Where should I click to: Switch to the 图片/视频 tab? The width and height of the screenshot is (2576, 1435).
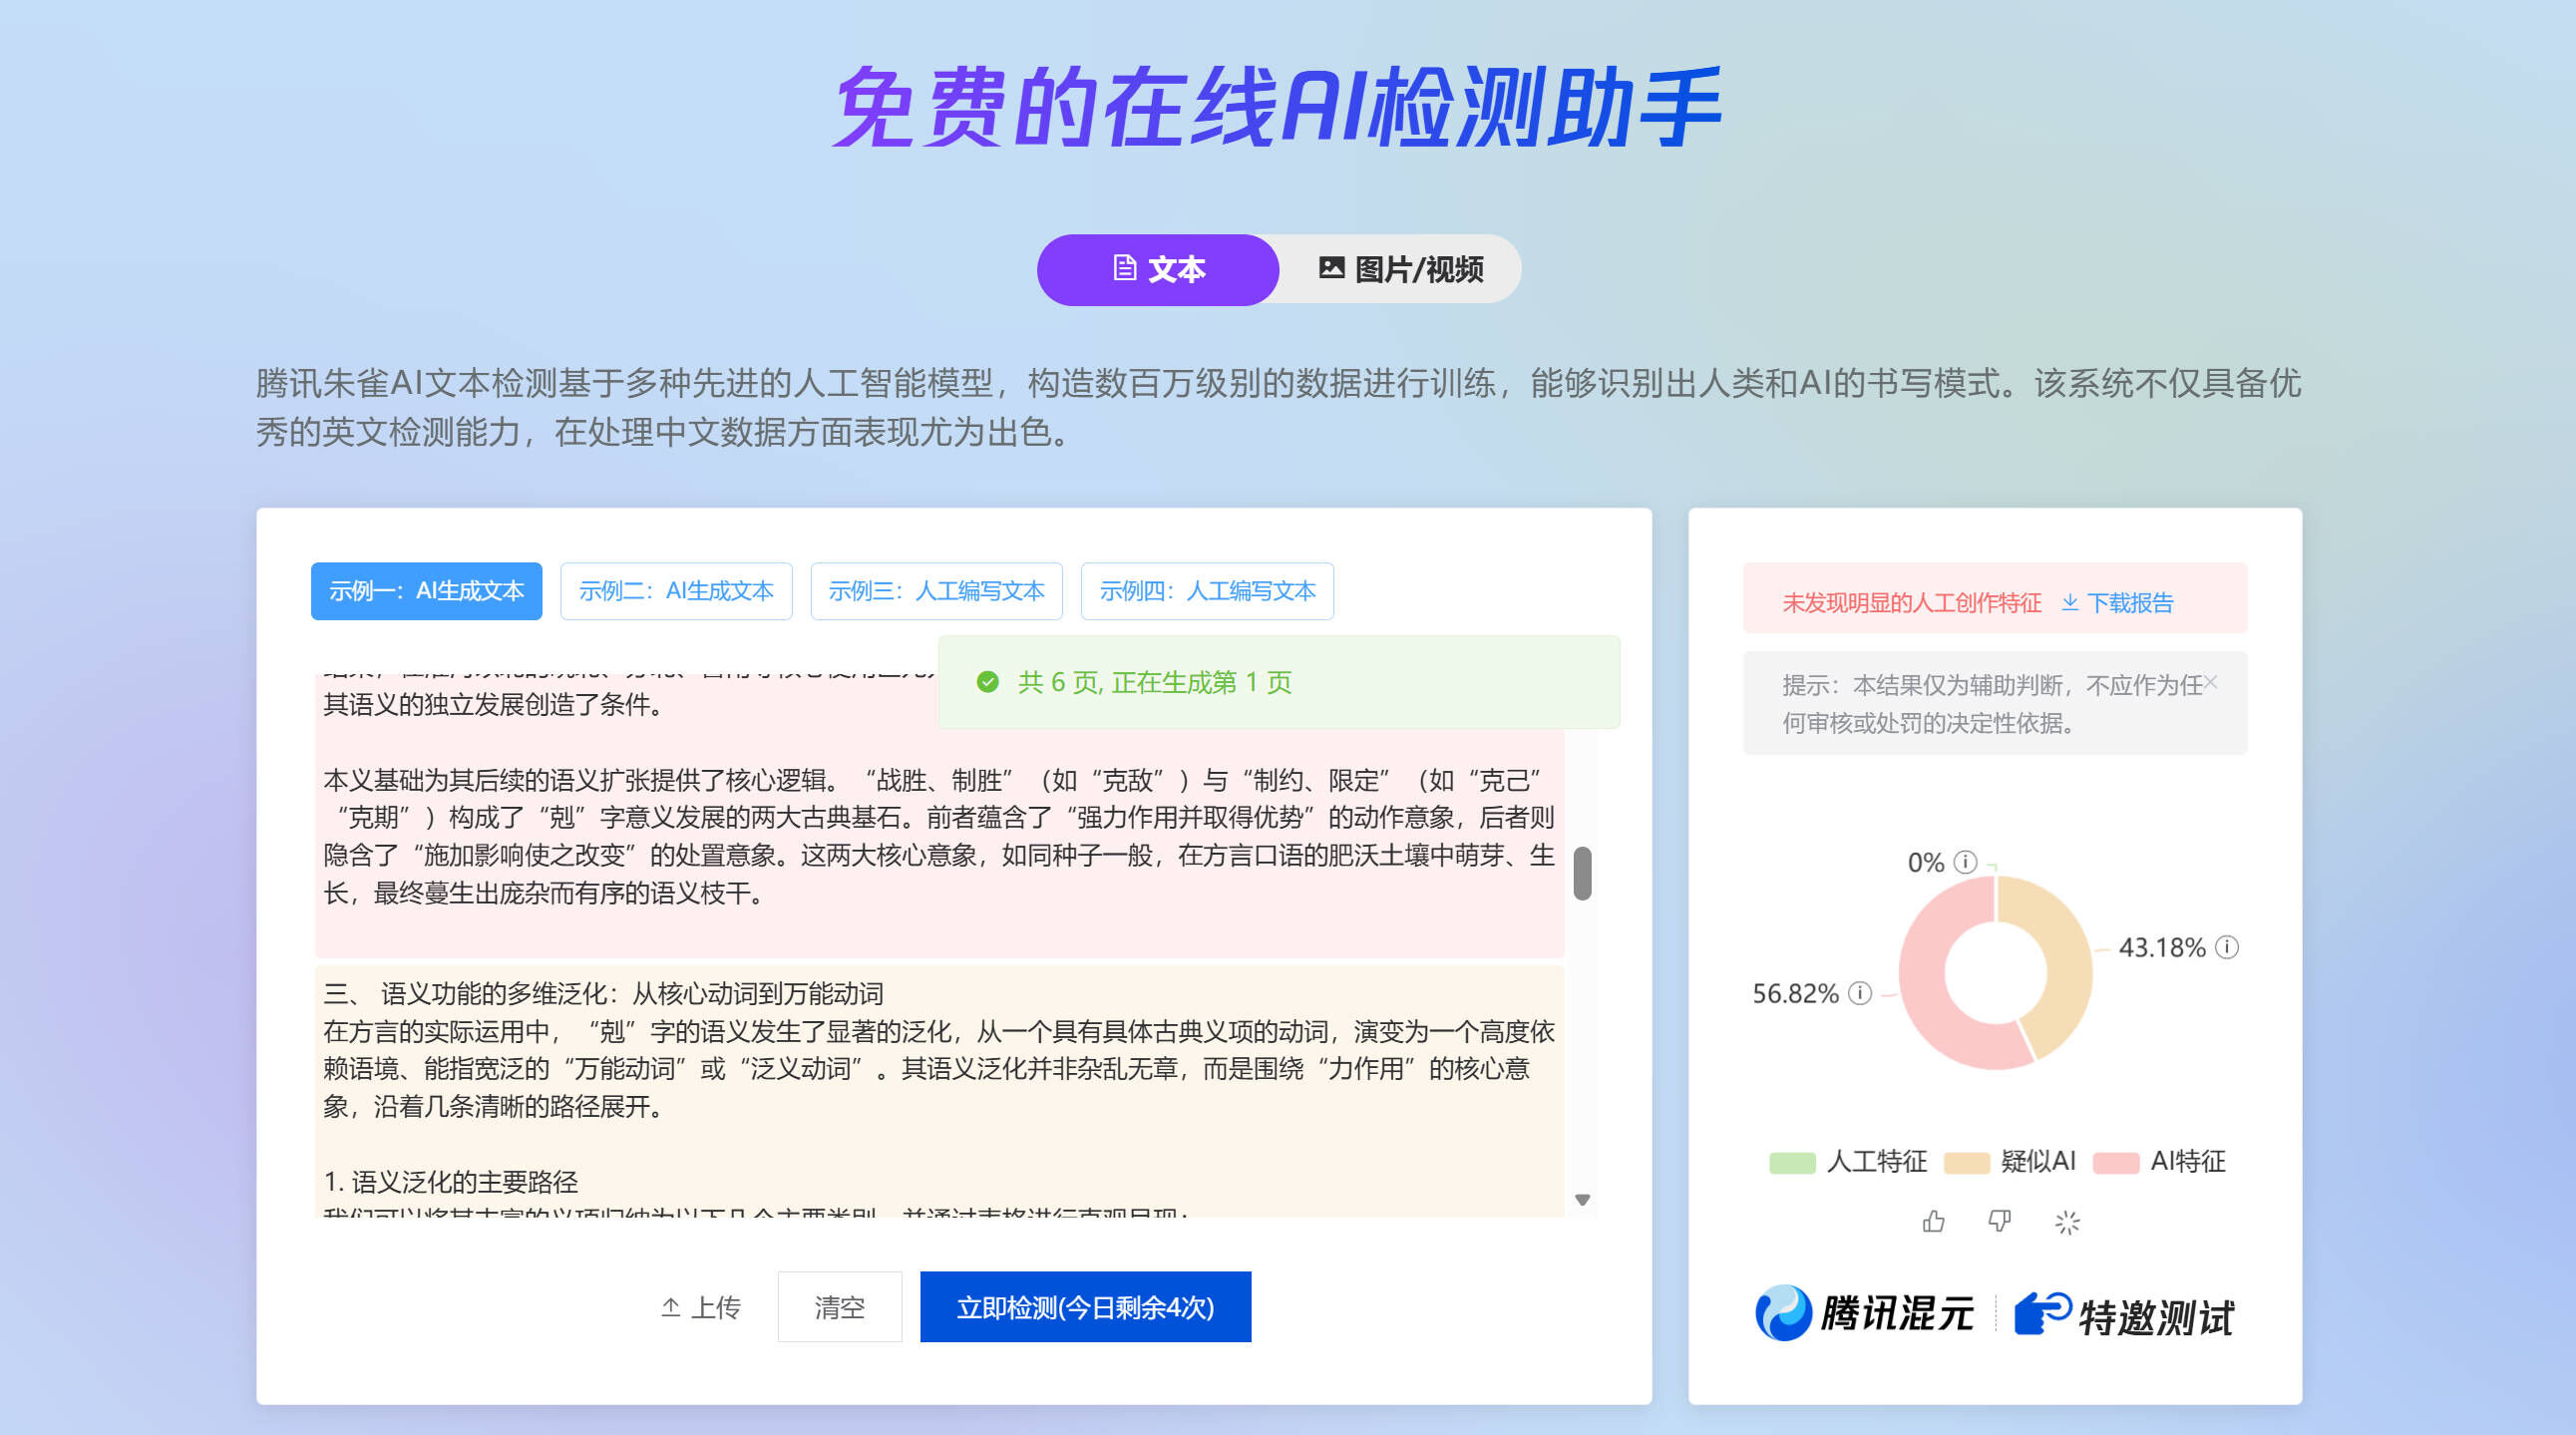coord(1400,269)
